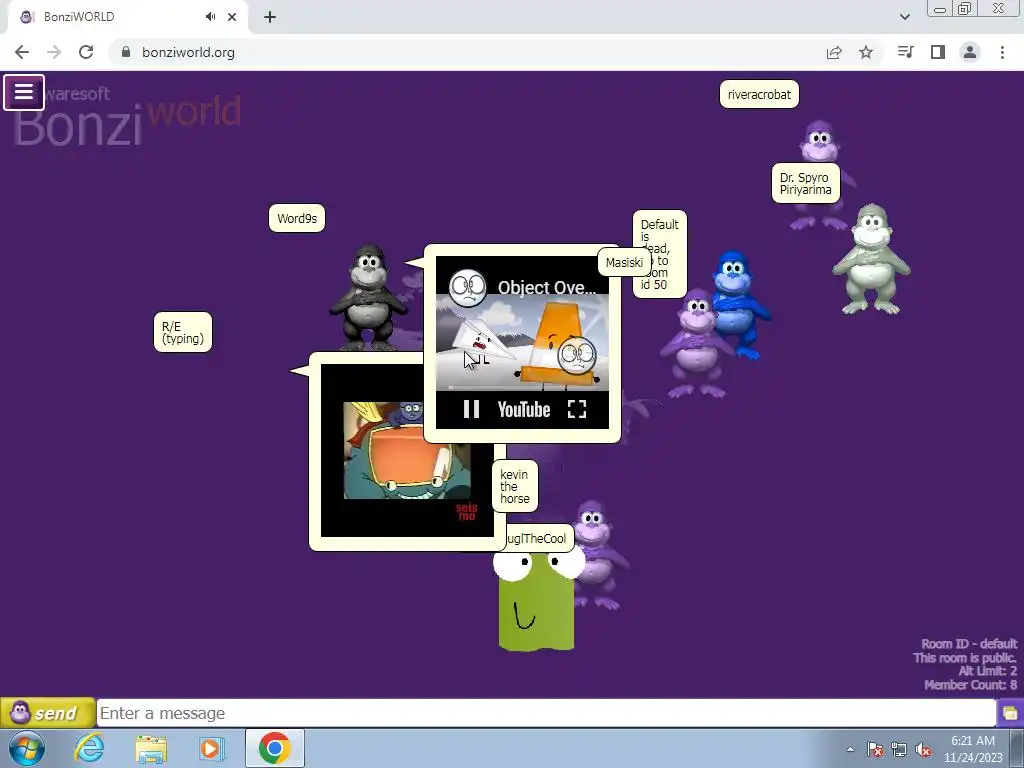Click the Chrome taskbar icon

pos(274,748)
